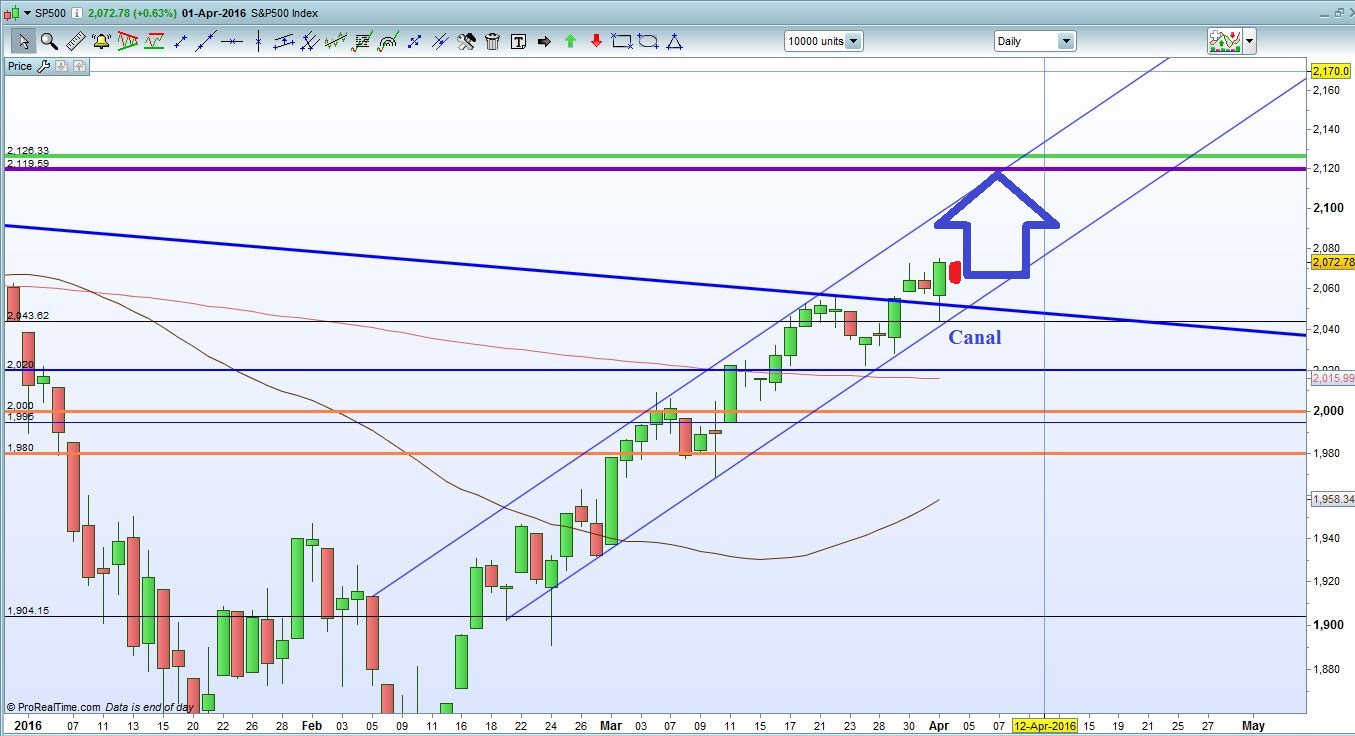1355x736 pixels.
Task: Click the 1,958.34 moving average axis tag
Action: (x=1332, y=499)
